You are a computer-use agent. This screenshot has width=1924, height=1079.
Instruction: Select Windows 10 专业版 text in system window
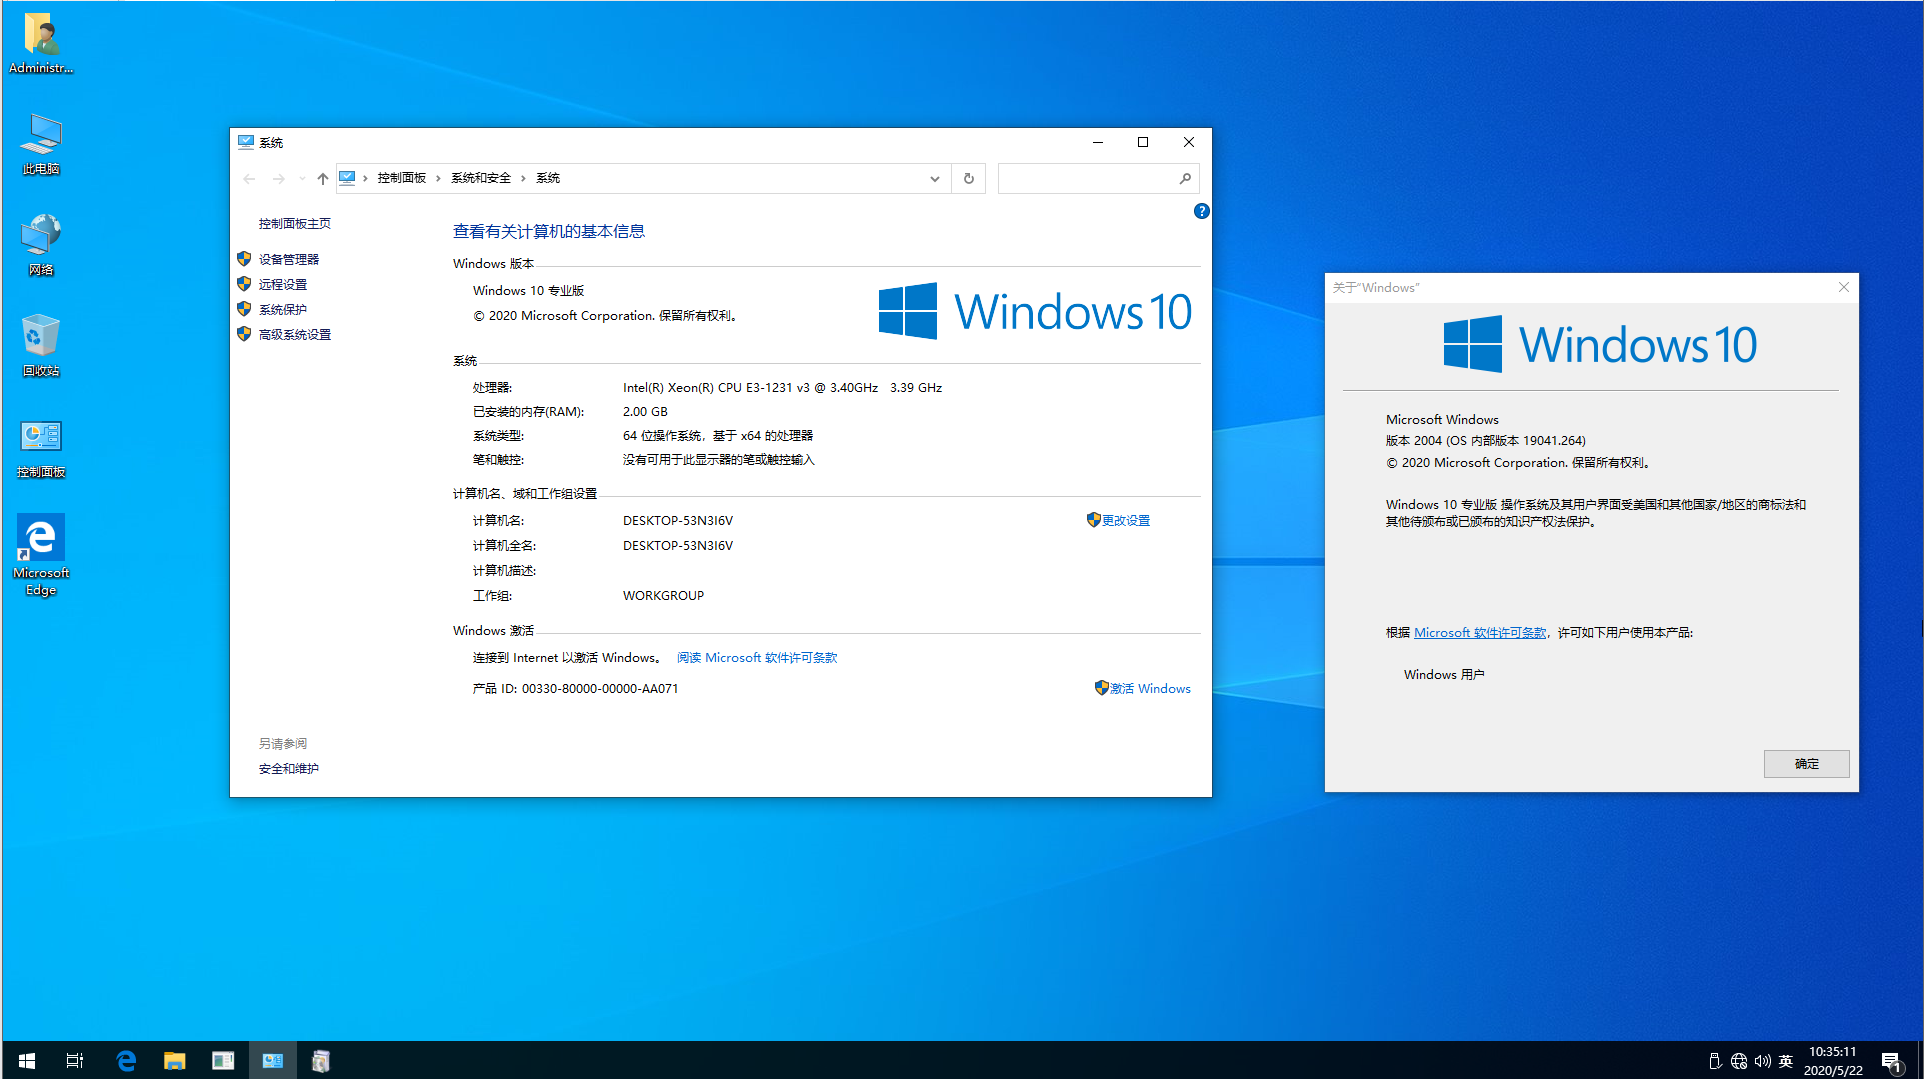pos(528,291)
